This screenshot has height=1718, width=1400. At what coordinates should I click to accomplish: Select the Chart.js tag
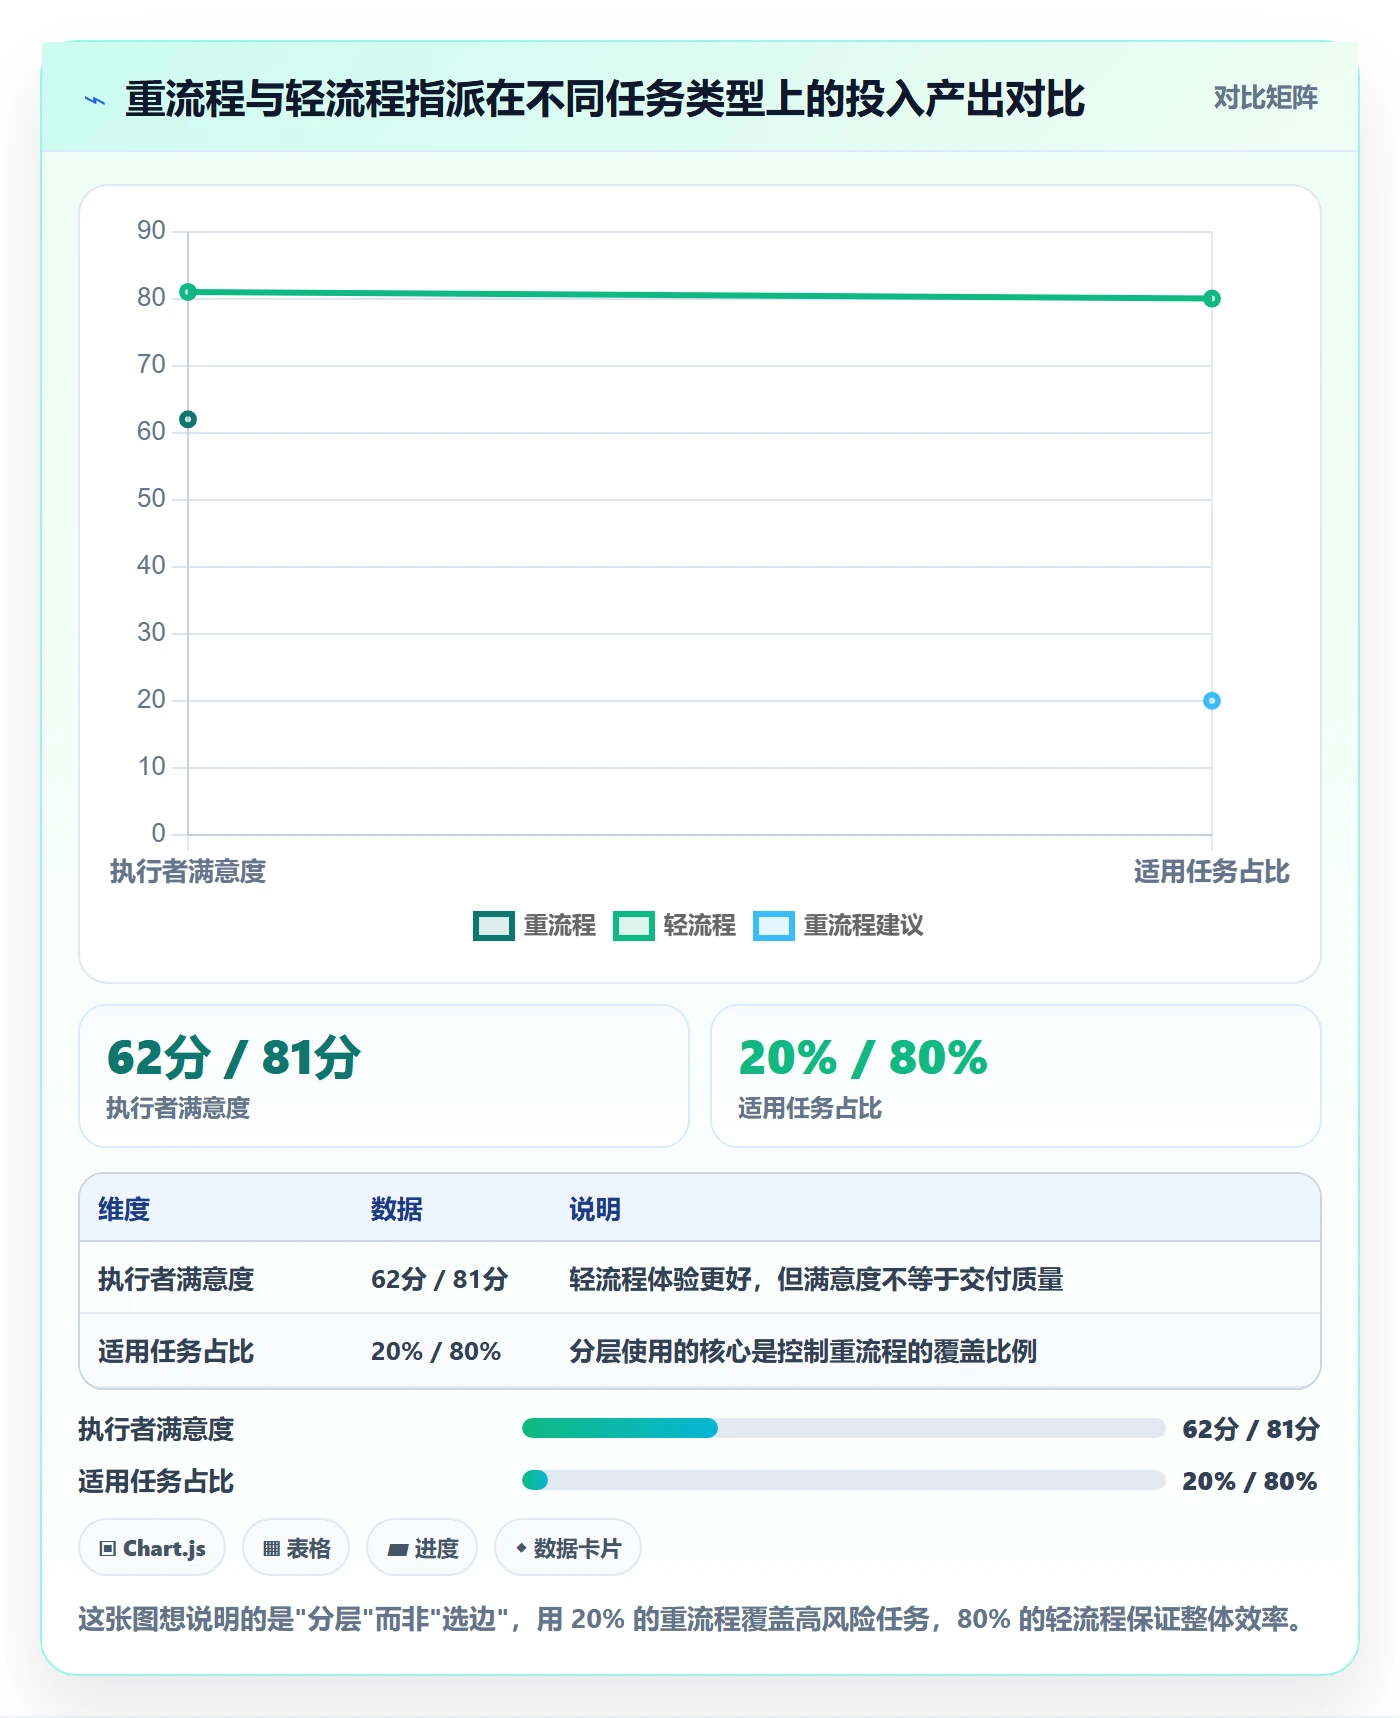(152, 1548)
